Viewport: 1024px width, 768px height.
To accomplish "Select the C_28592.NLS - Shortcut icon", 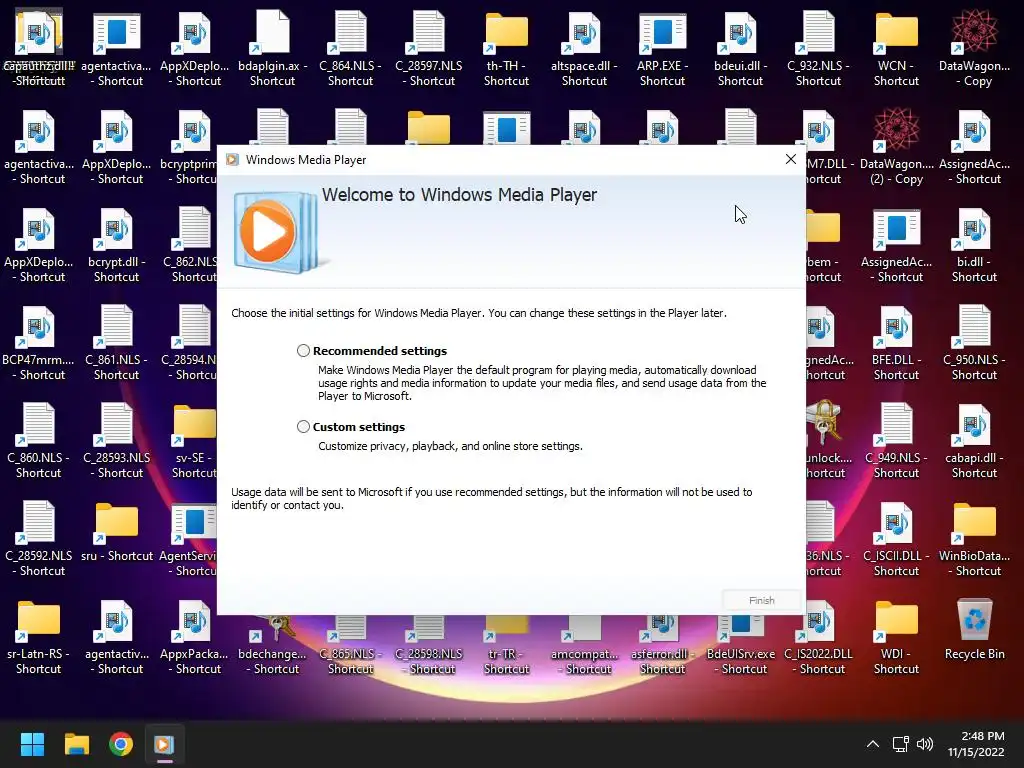I will pyautogui.click(x=38, y=540).
